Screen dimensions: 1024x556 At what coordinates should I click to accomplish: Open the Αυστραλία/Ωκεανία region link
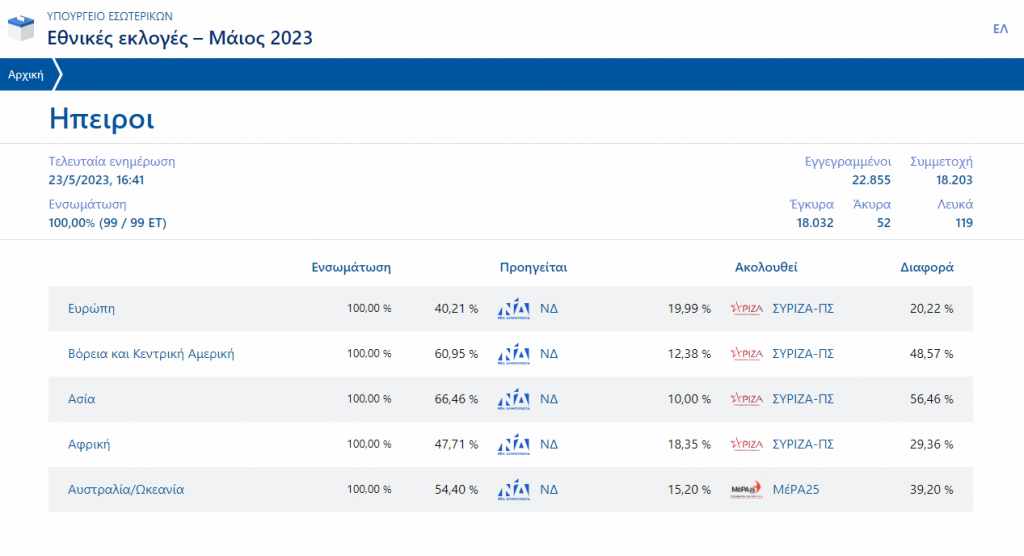click(126, 490)
